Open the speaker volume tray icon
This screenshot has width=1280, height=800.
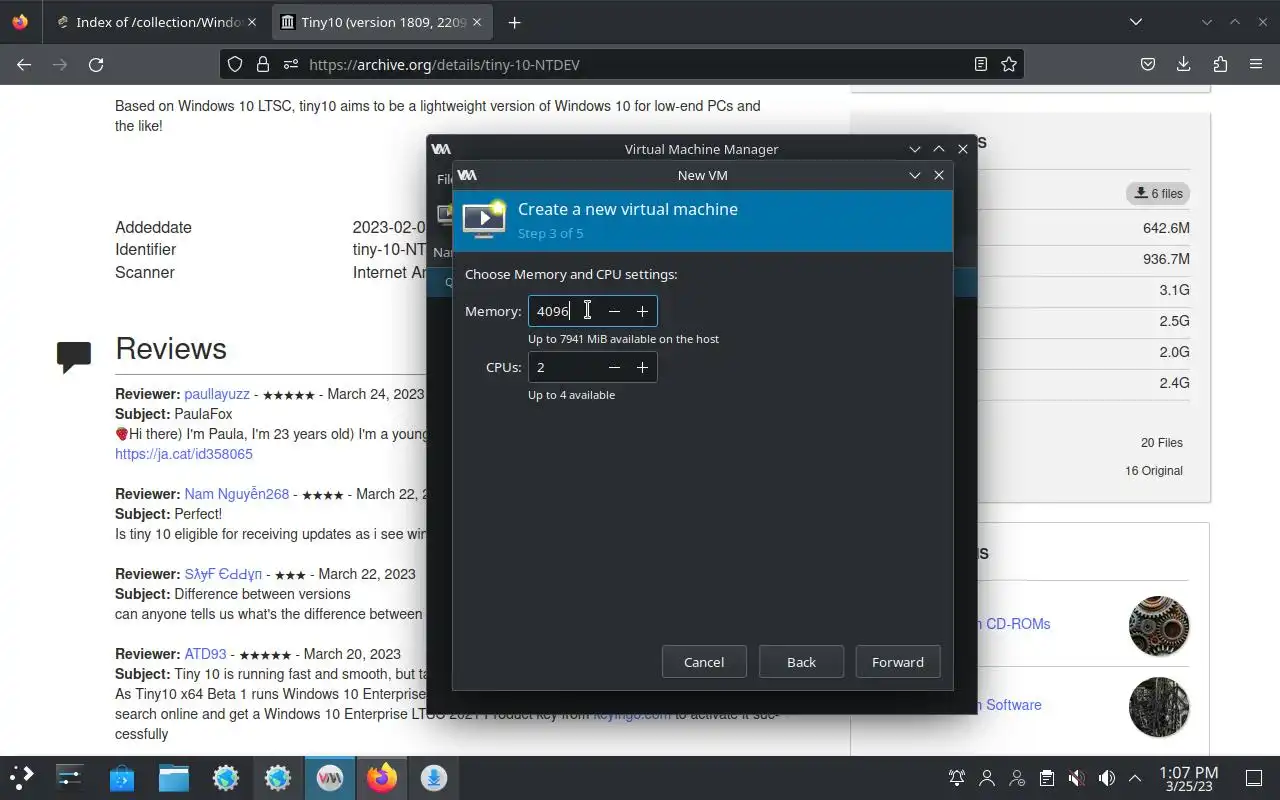1107,778
